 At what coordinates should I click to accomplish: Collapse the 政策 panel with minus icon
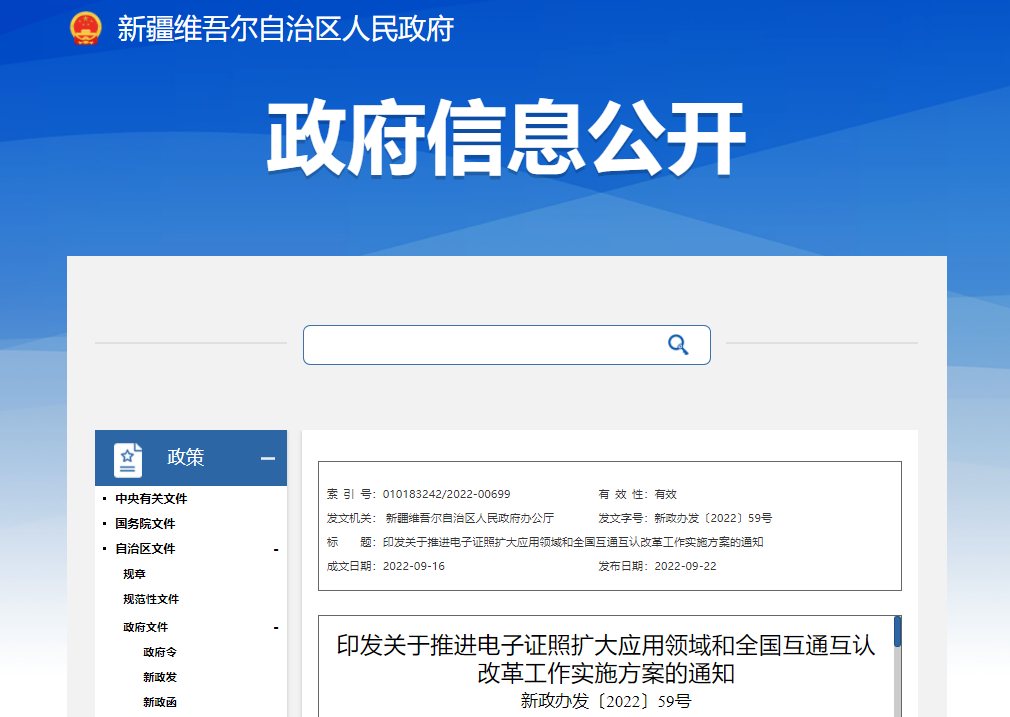pyautogui.click(x=268, y=458)
